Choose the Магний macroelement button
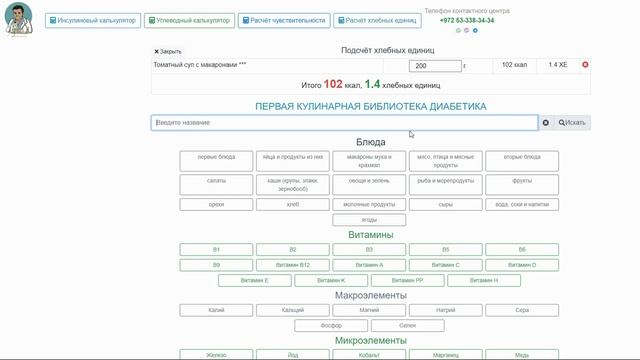The image size is (640, 360). pos(369,310)
